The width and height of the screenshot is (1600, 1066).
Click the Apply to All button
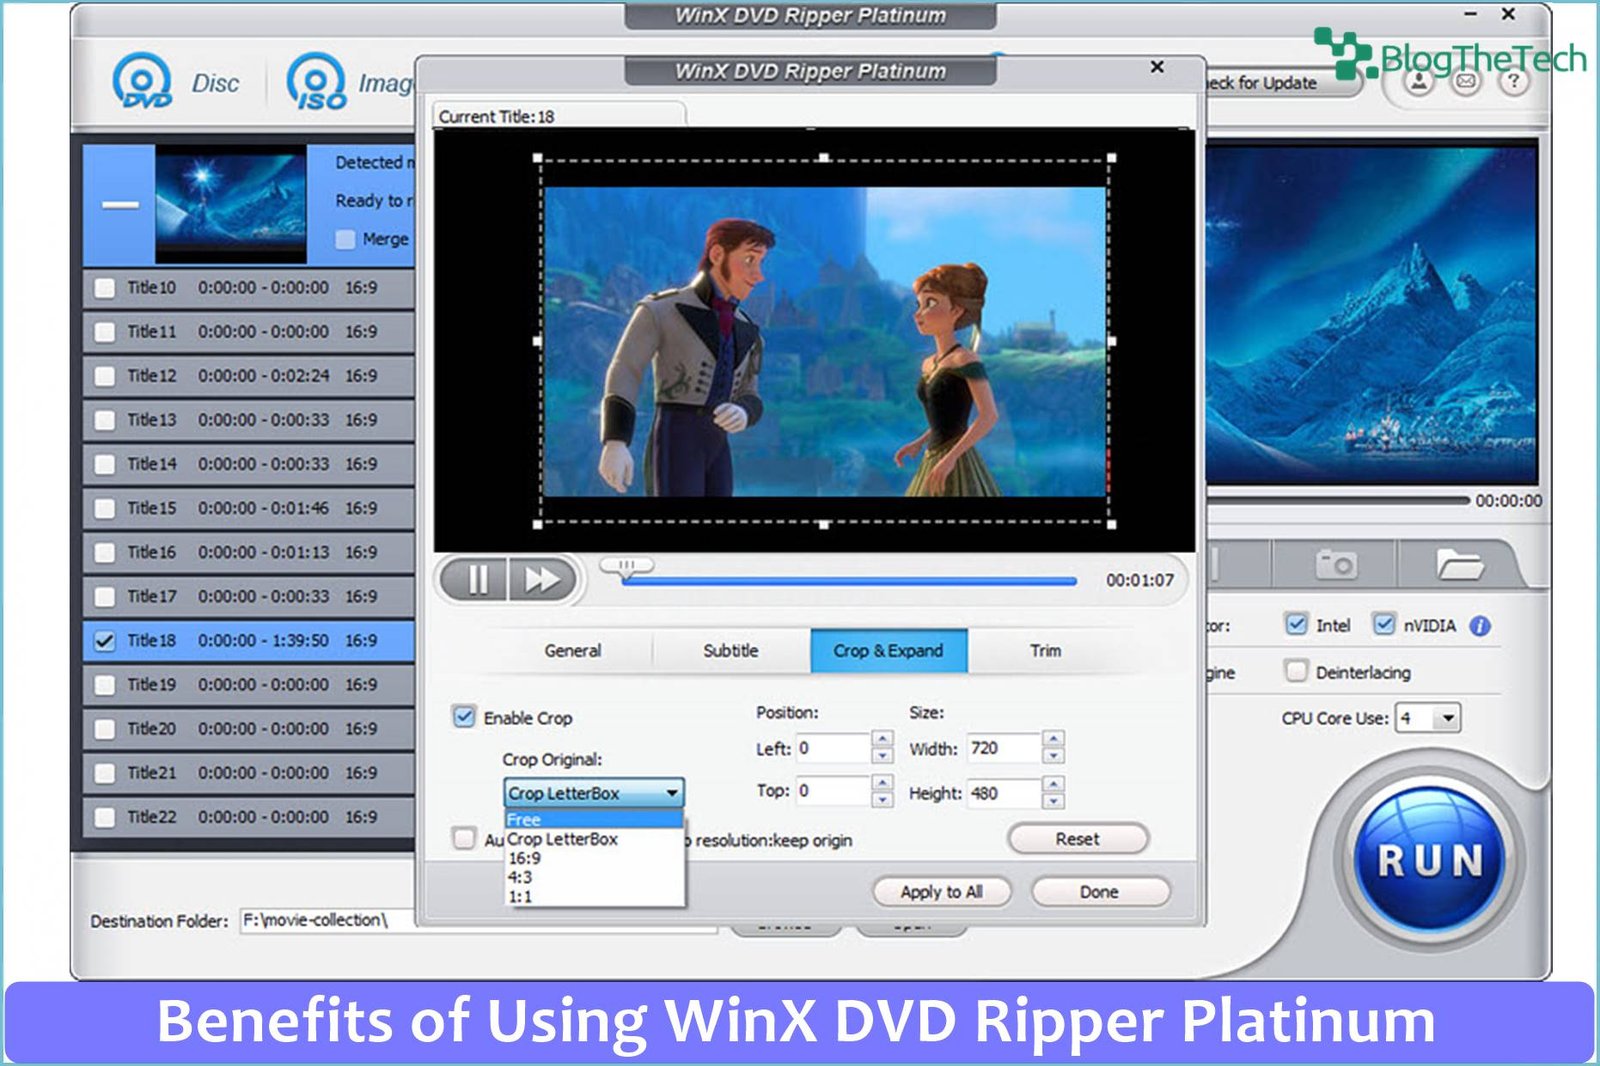[x=941, y=891]
